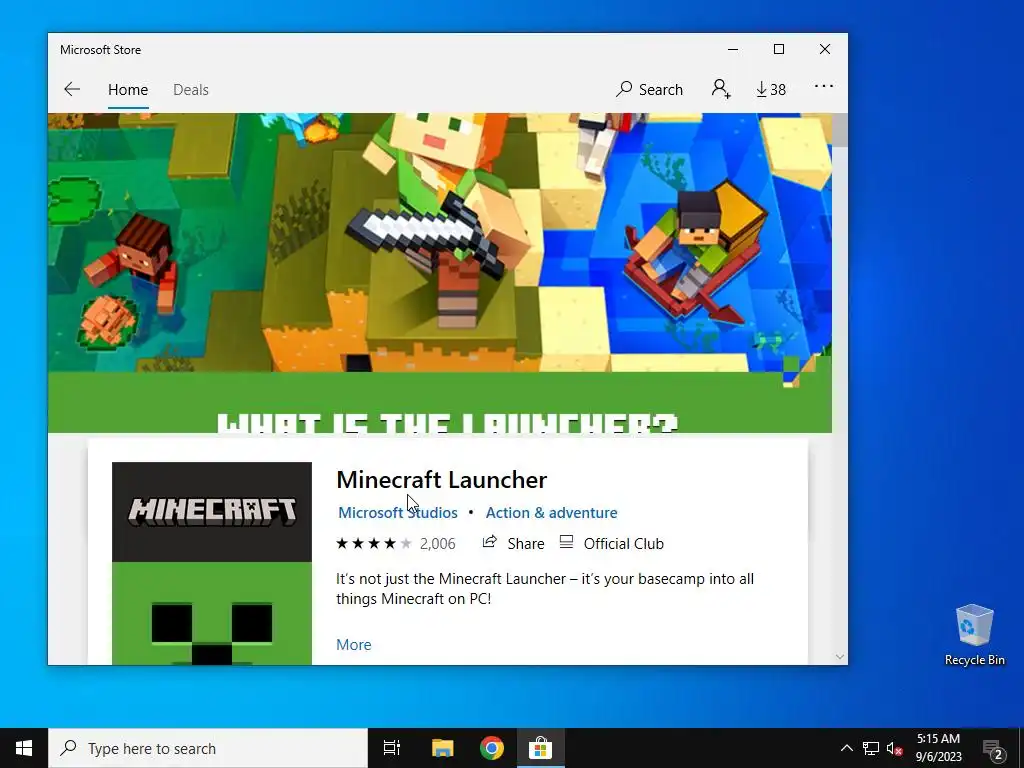1024x768 pixels.
Task: Launch File Explorer from the taskbar
Action: tap(442, 748)
